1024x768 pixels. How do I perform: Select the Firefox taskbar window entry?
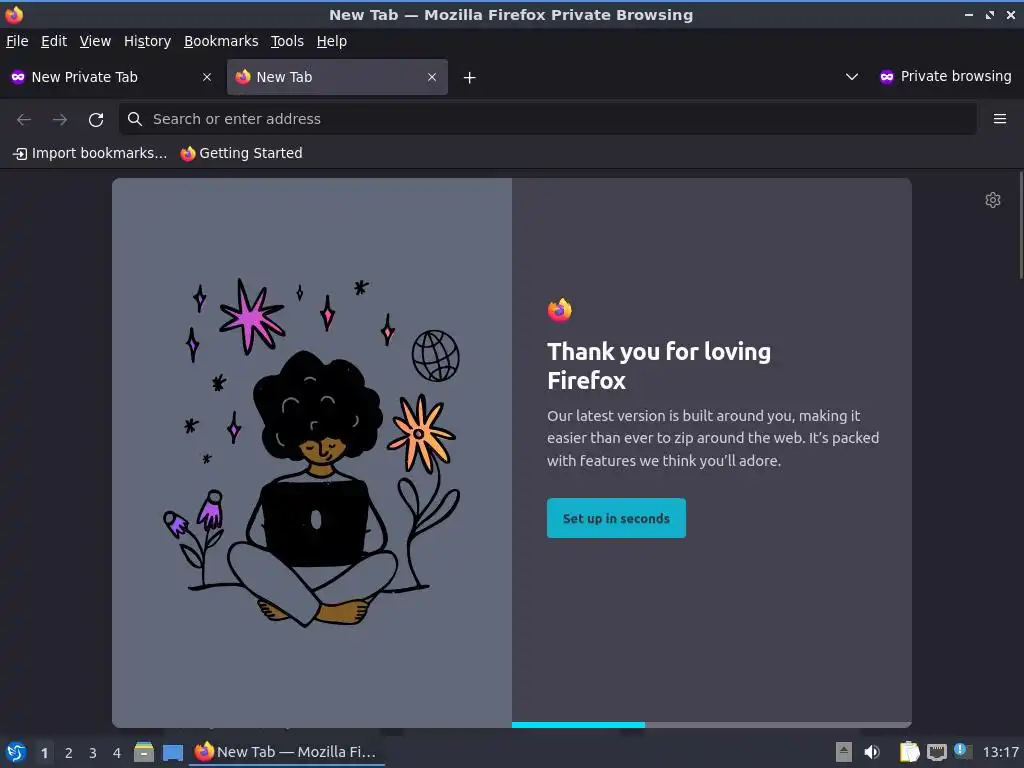point(287,752)
